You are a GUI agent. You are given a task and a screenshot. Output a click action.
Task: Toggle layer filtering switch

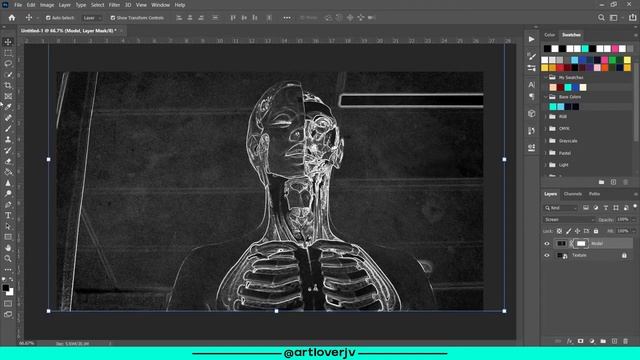point(635,207)
